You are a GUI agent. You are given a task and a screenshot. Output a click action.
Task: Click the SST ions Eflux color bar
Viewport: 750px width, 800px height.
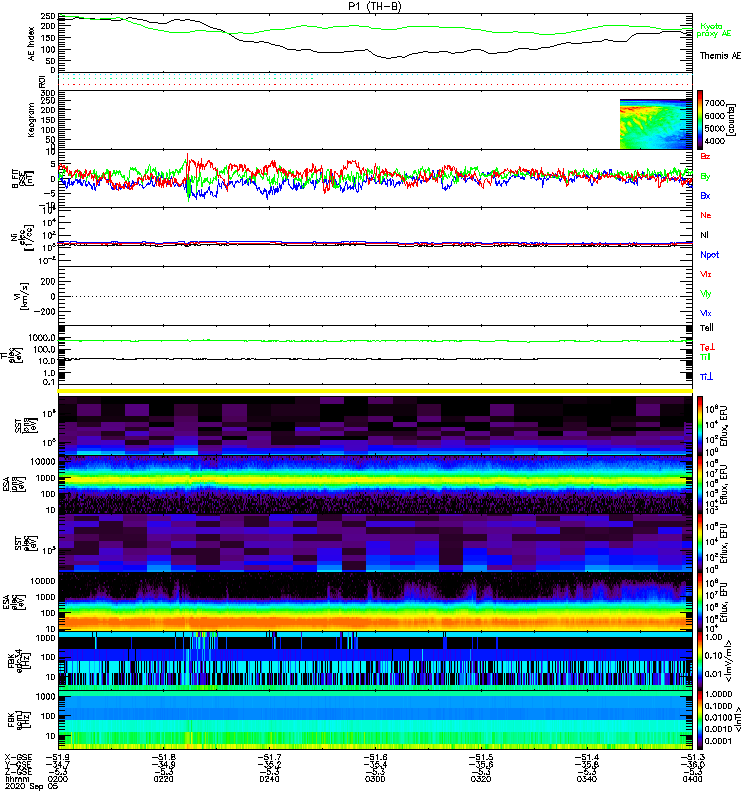point(700,426)
